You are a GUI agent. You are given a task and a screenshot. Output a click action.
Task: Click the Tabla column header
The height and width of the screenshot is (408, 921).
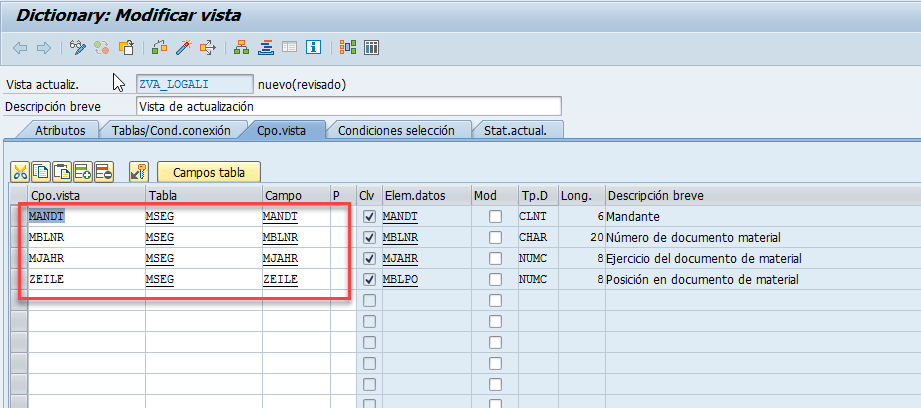tap(204, 195)
